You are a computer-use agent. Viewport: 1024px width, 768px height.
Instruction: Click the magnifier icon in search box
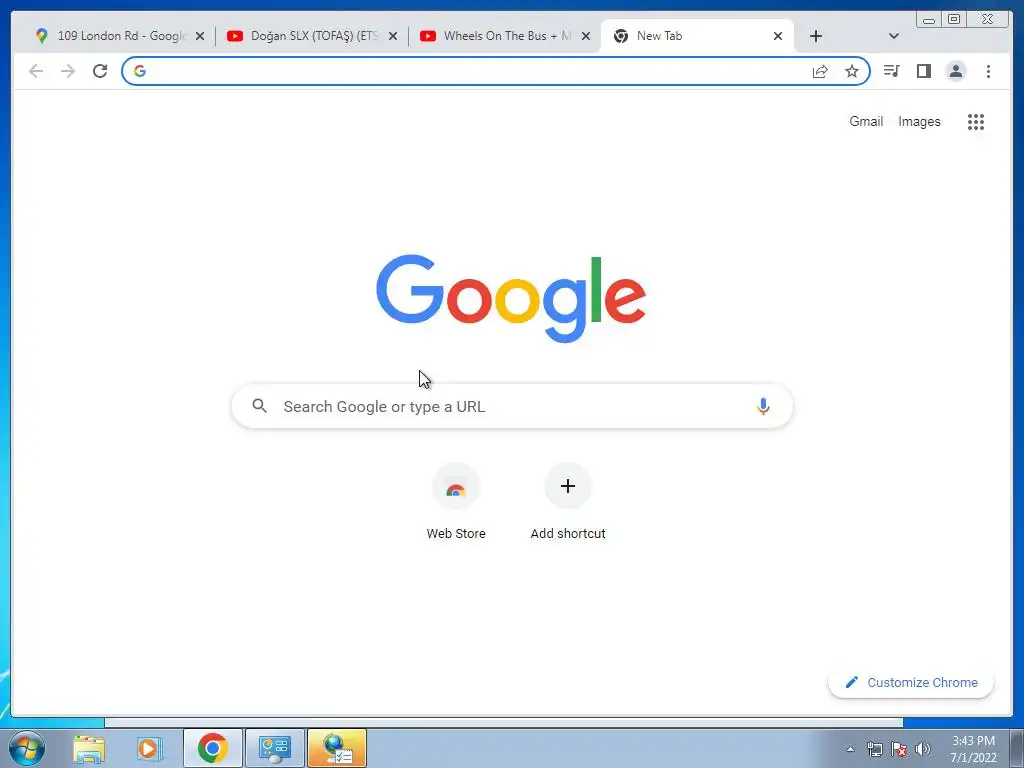pyautogui.click(x=259, y=406)
